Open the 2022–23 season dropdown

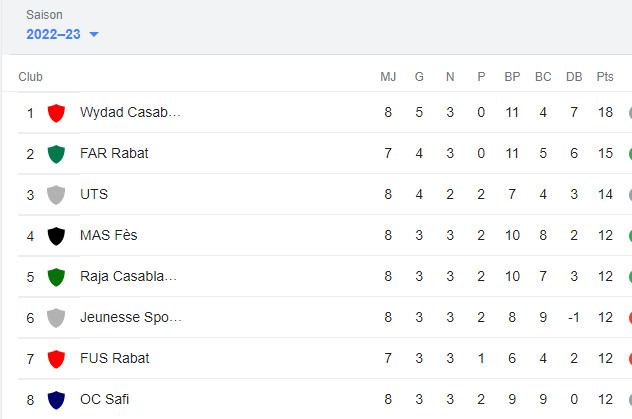pyautogui.click(x=62, y=34)
